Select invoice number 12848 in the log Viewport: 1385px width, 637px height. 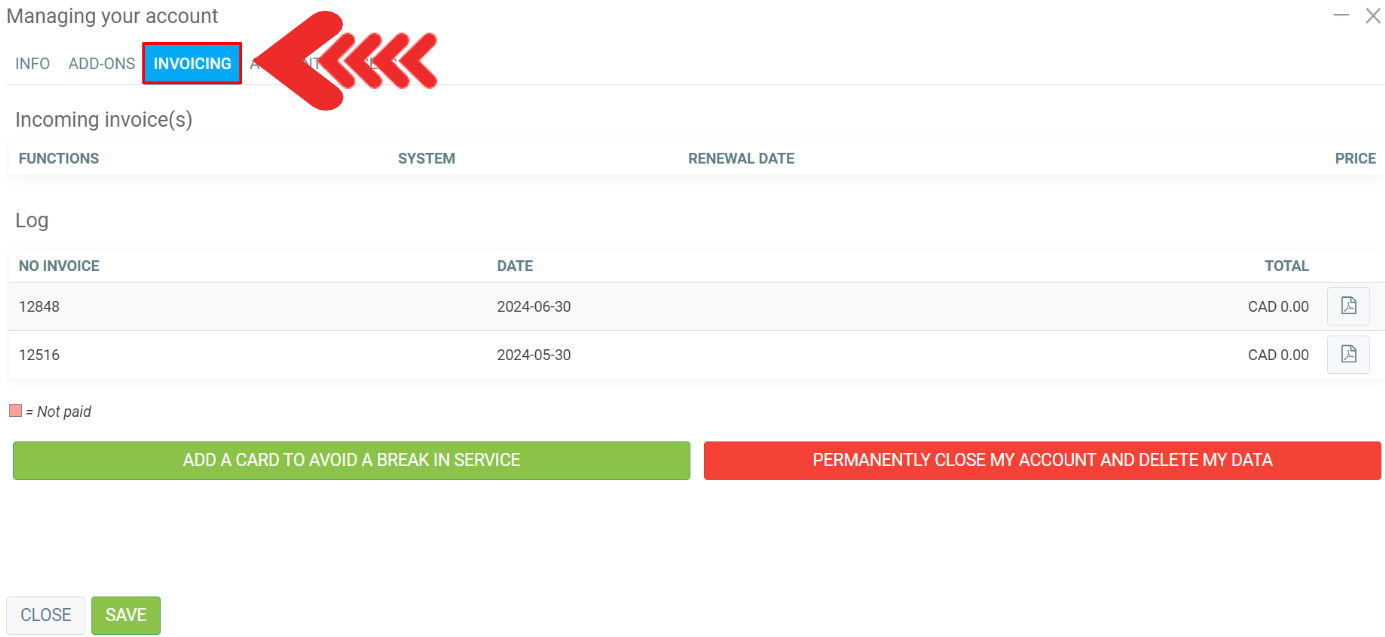(x=39, y=307)
